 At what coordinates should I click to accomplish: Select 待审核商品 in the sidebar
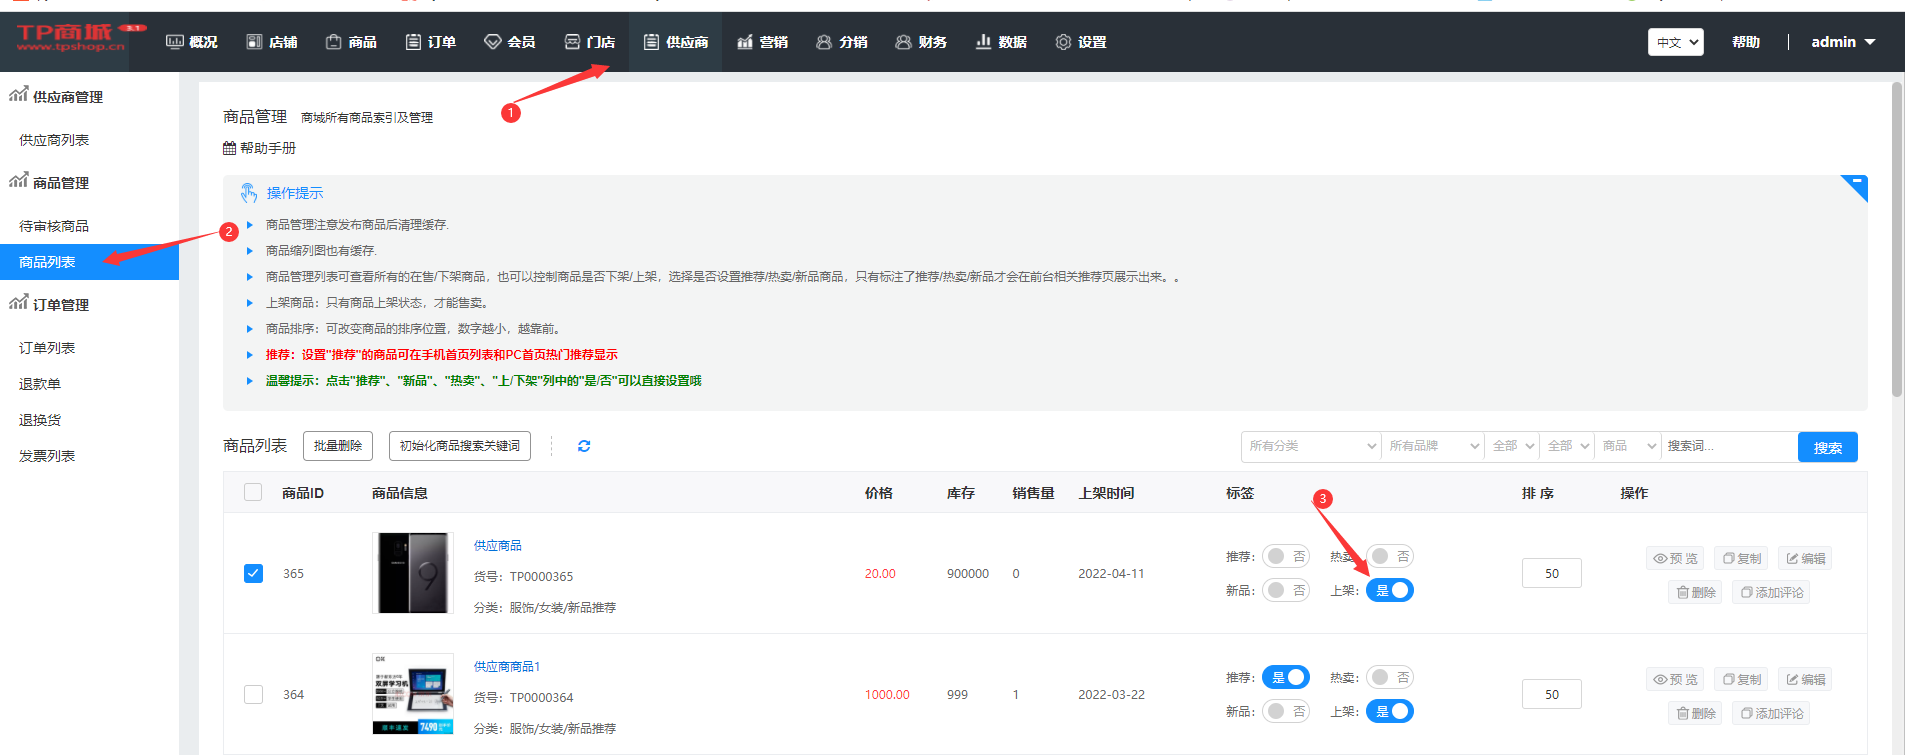point(54,226)
